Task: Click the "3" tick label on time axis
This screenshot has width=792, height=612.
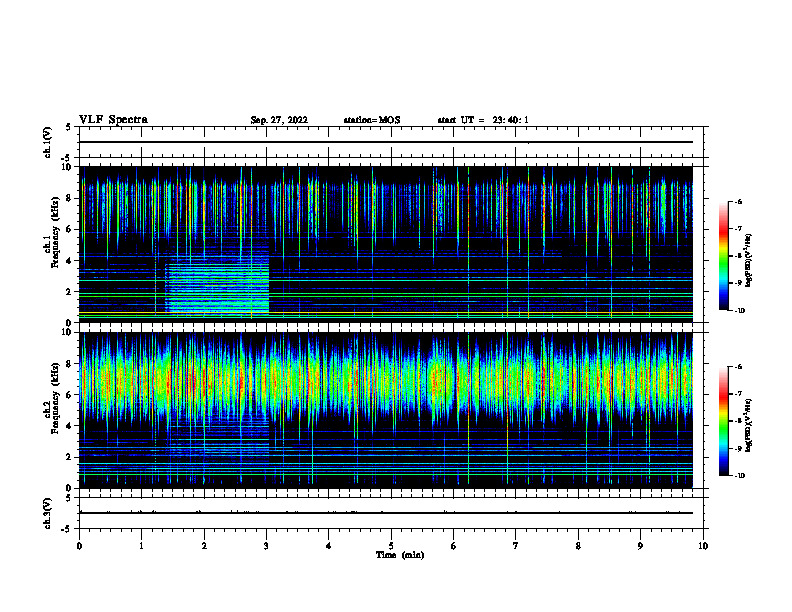Action: click(267, 546)
